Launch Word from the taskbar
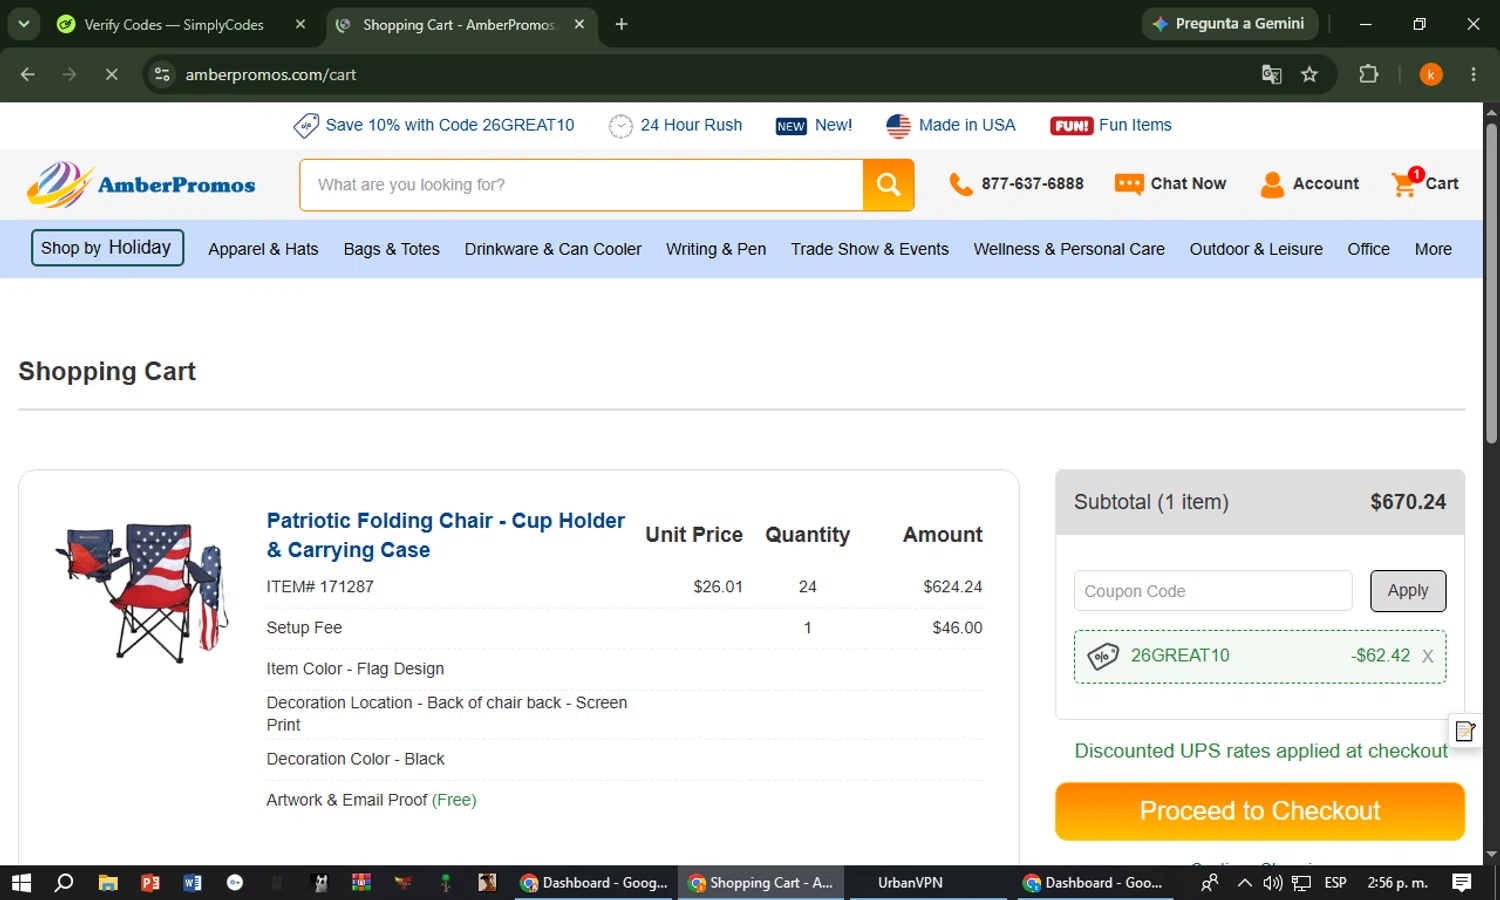The image size is (1500, 900). click(x=192, y=882)
